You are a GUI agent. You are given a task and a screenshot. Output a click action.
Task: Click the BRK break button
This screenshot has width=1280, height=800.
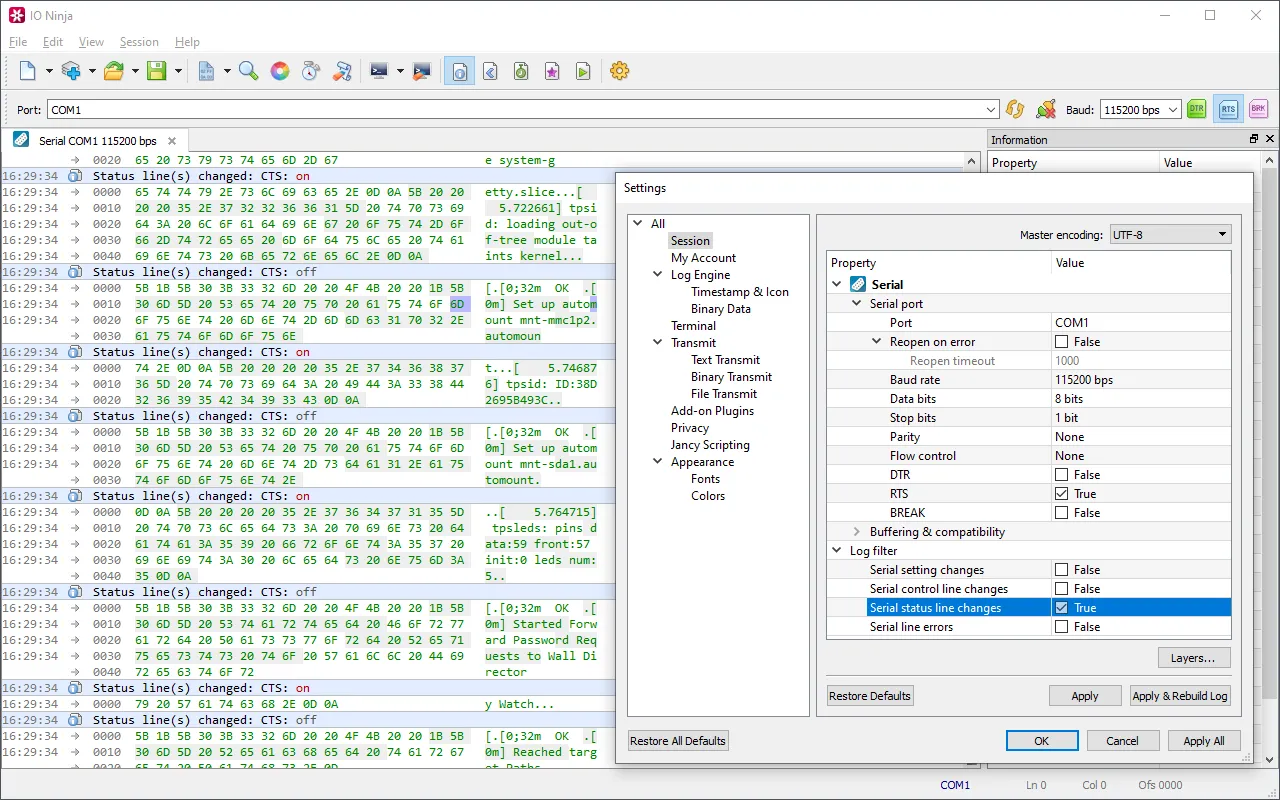[x=1258, y=110]
